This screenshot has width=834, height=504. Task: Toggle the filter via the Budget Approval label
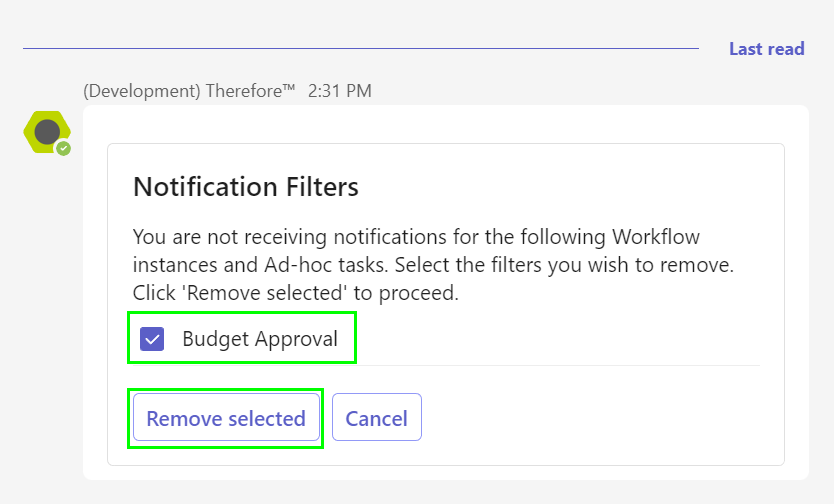coord(260,339)
